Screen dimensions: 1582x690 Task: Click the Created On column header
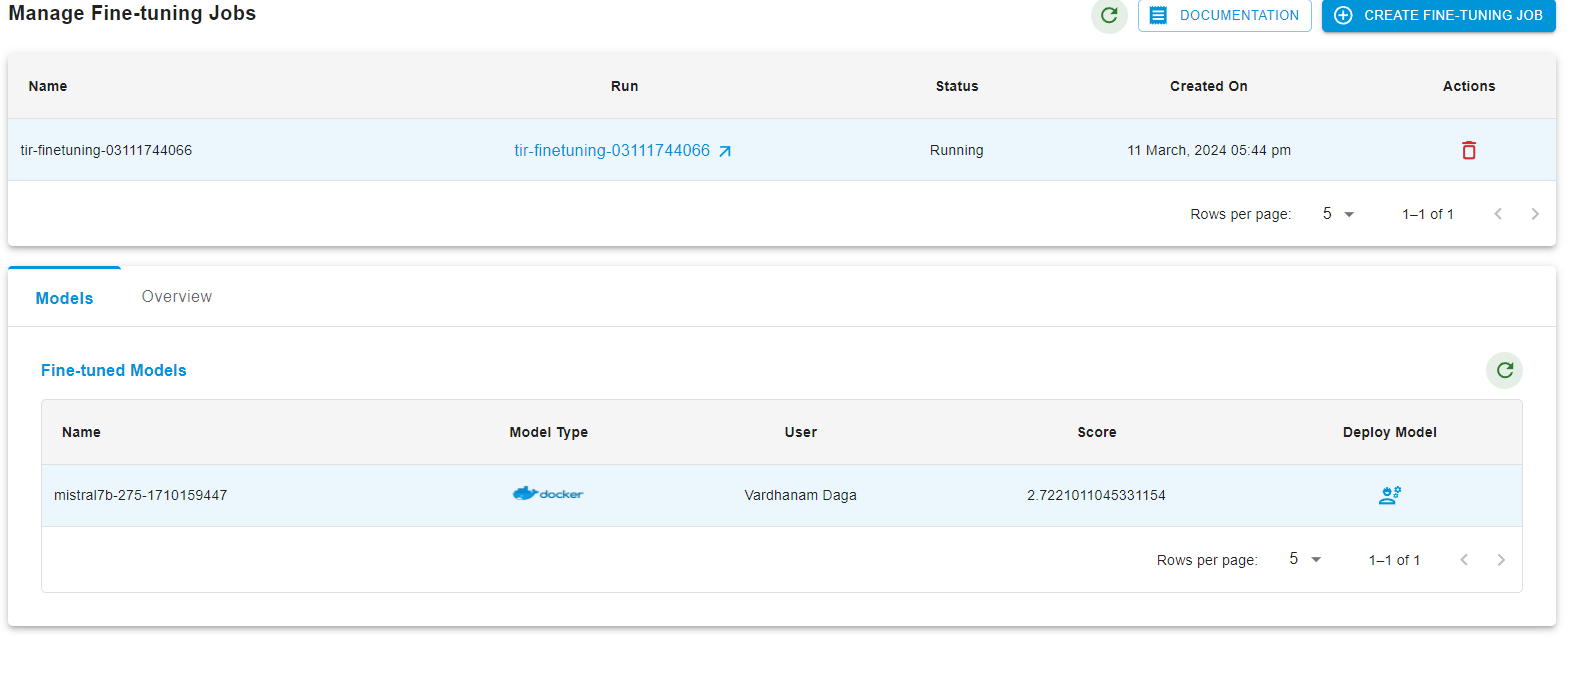[x=1209, y=86]
